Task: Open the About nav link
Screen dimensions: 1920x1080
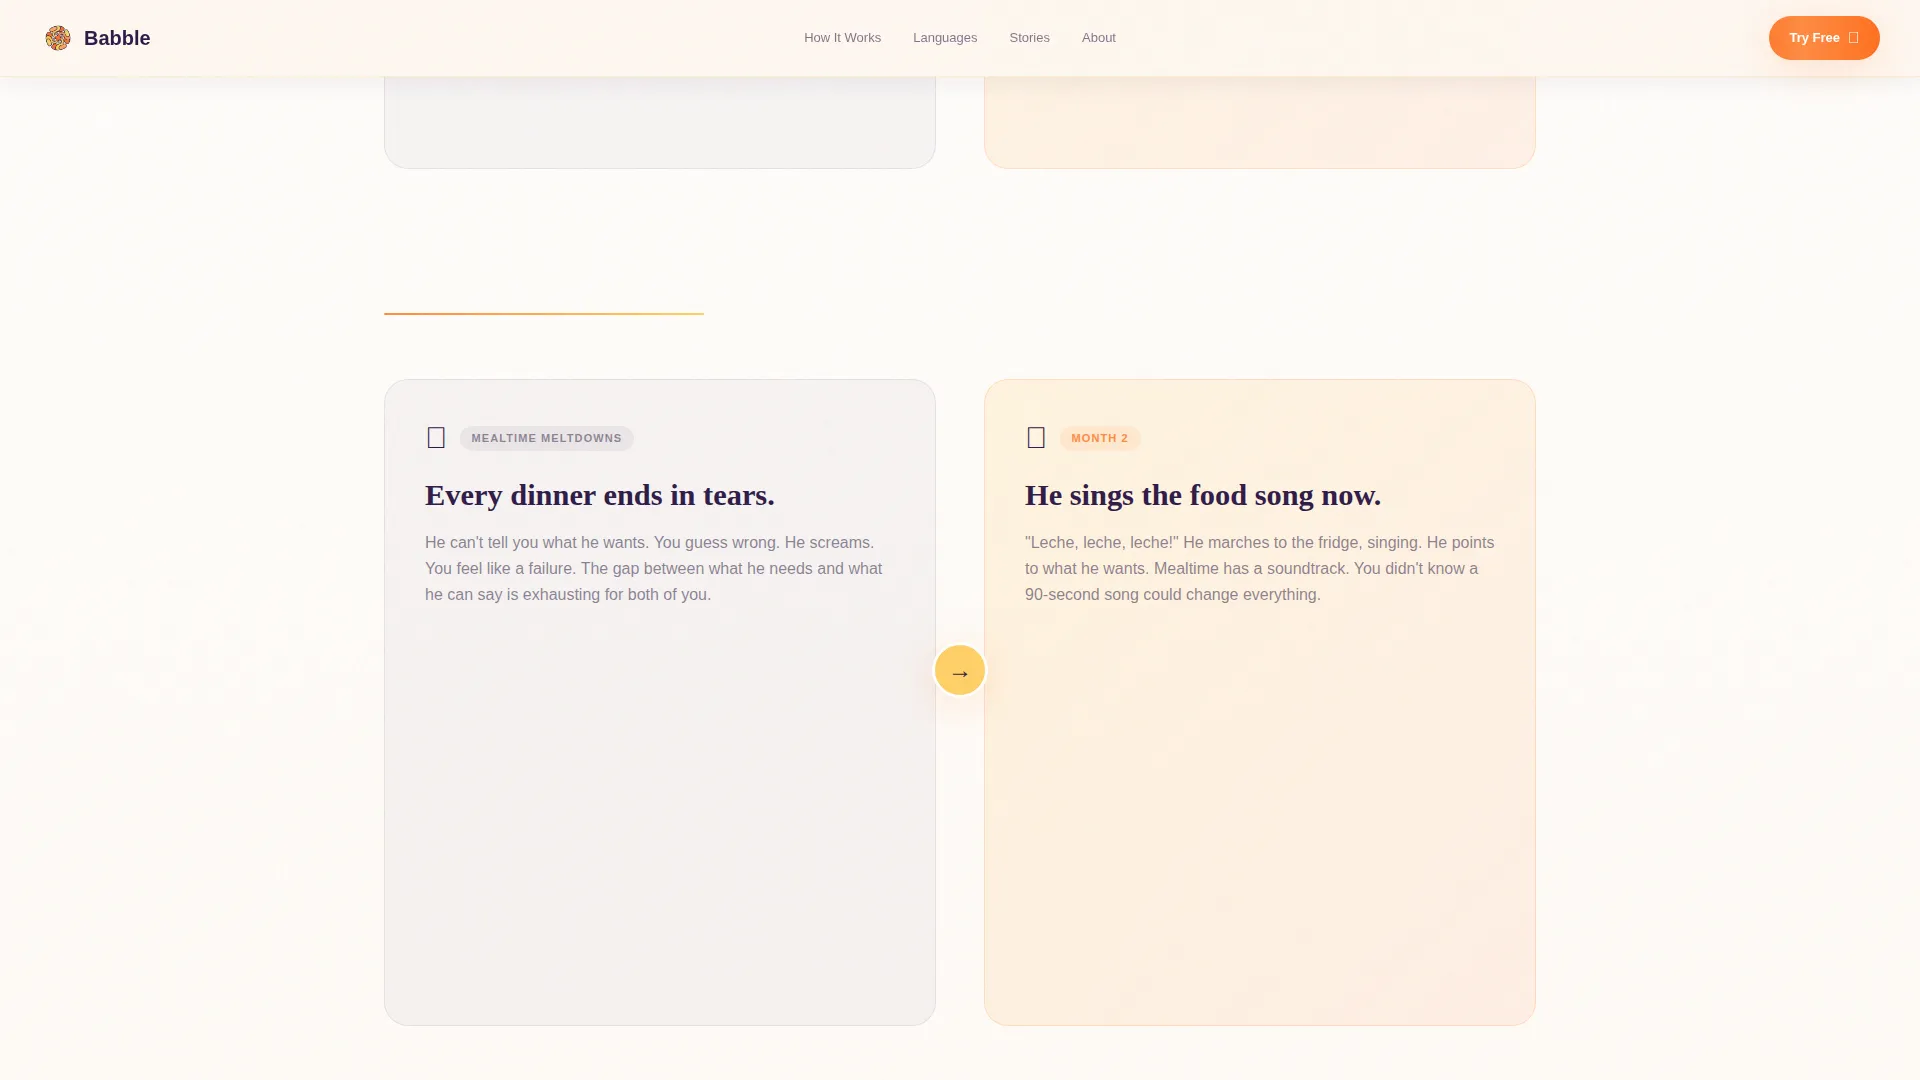Action: click(x=1098, y=38)
